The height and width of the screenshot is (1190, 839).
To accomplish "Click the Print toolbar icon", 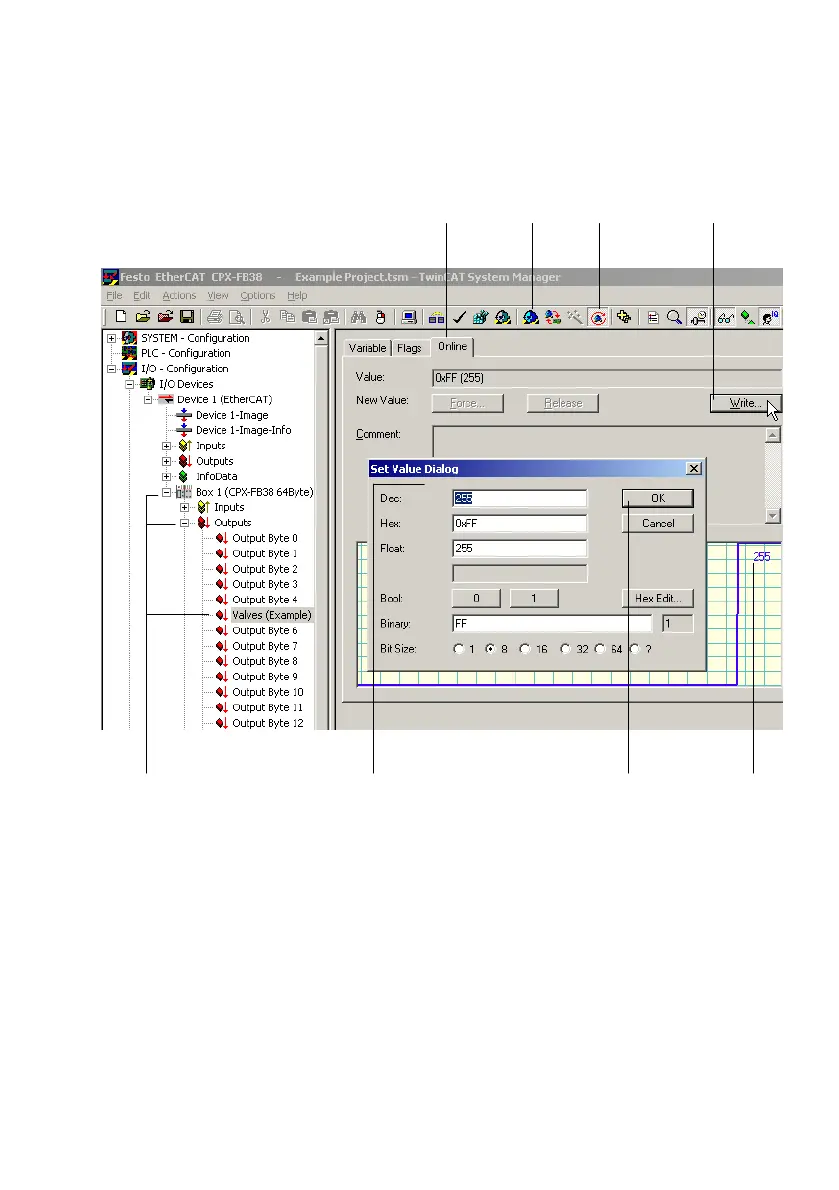I will (x=215, y=317).
